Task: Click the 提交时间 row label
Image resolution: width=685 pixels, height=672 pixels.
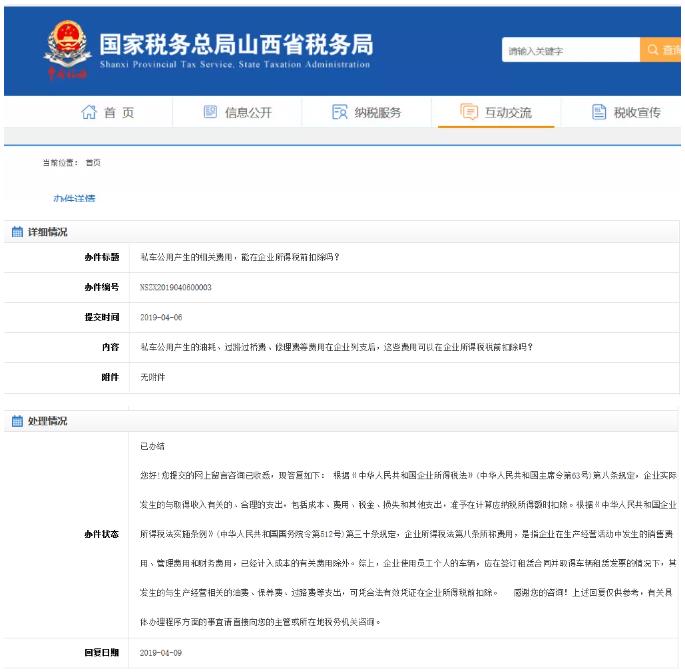Action: (102, 317)
